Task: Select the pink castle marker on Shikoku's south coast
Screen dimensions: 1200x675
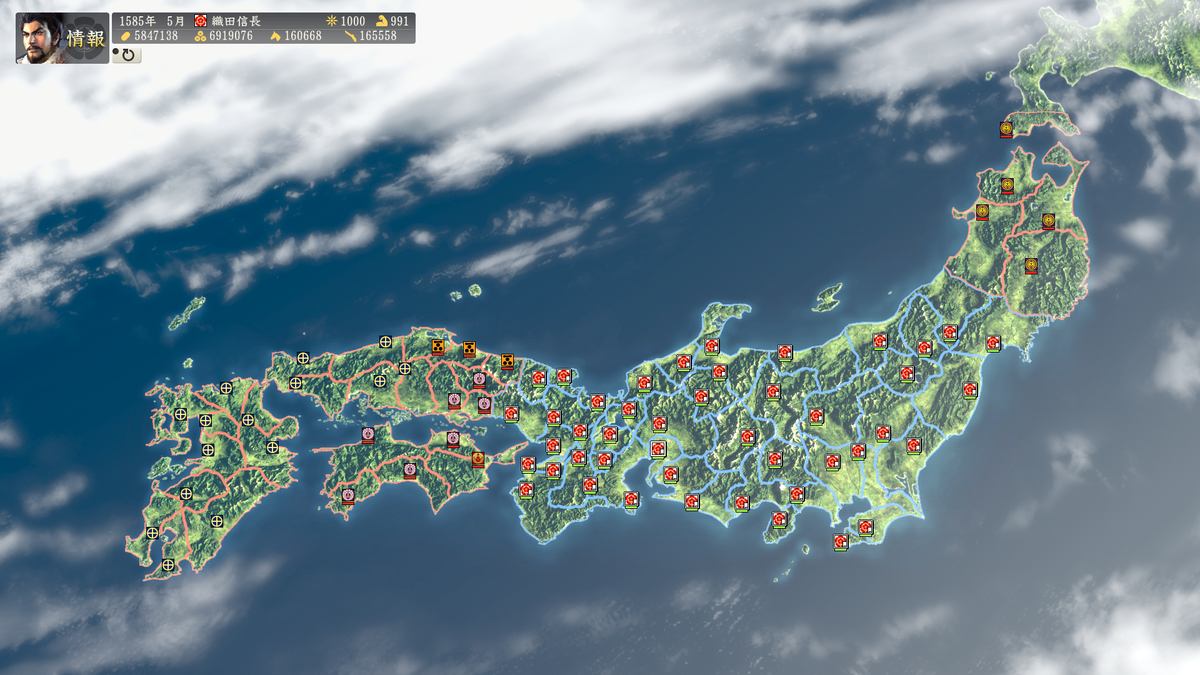Action: pyautogui.click(x=409, y=470)
